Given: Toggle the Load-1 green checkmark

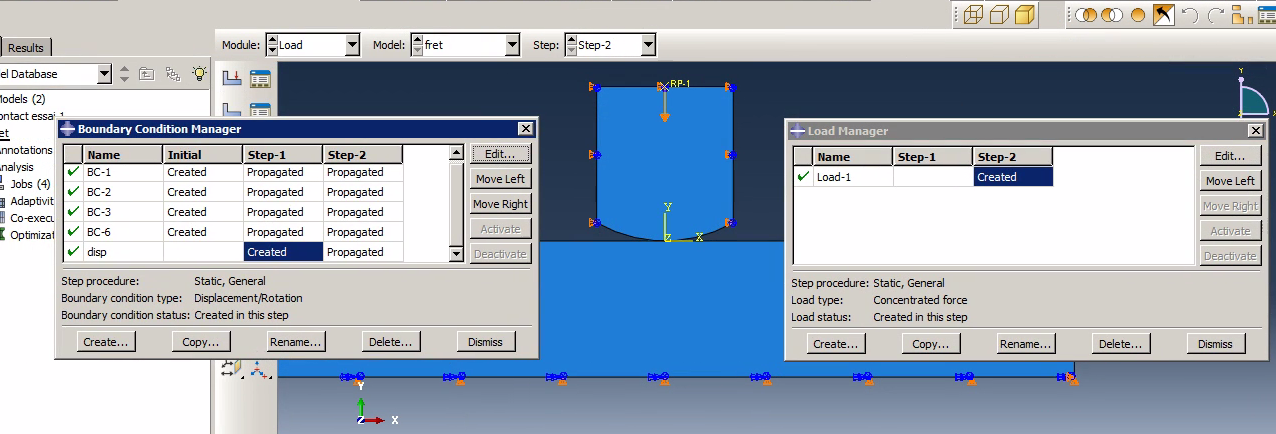Looking at the screenshot, I should [803, 177].
